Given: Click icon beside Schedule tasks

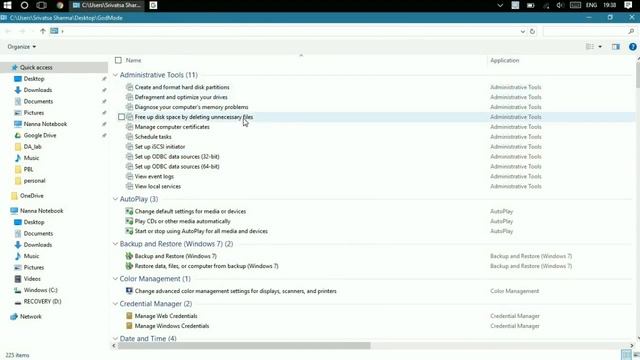Looking at the screenshot, I should (x=129, y=137).
